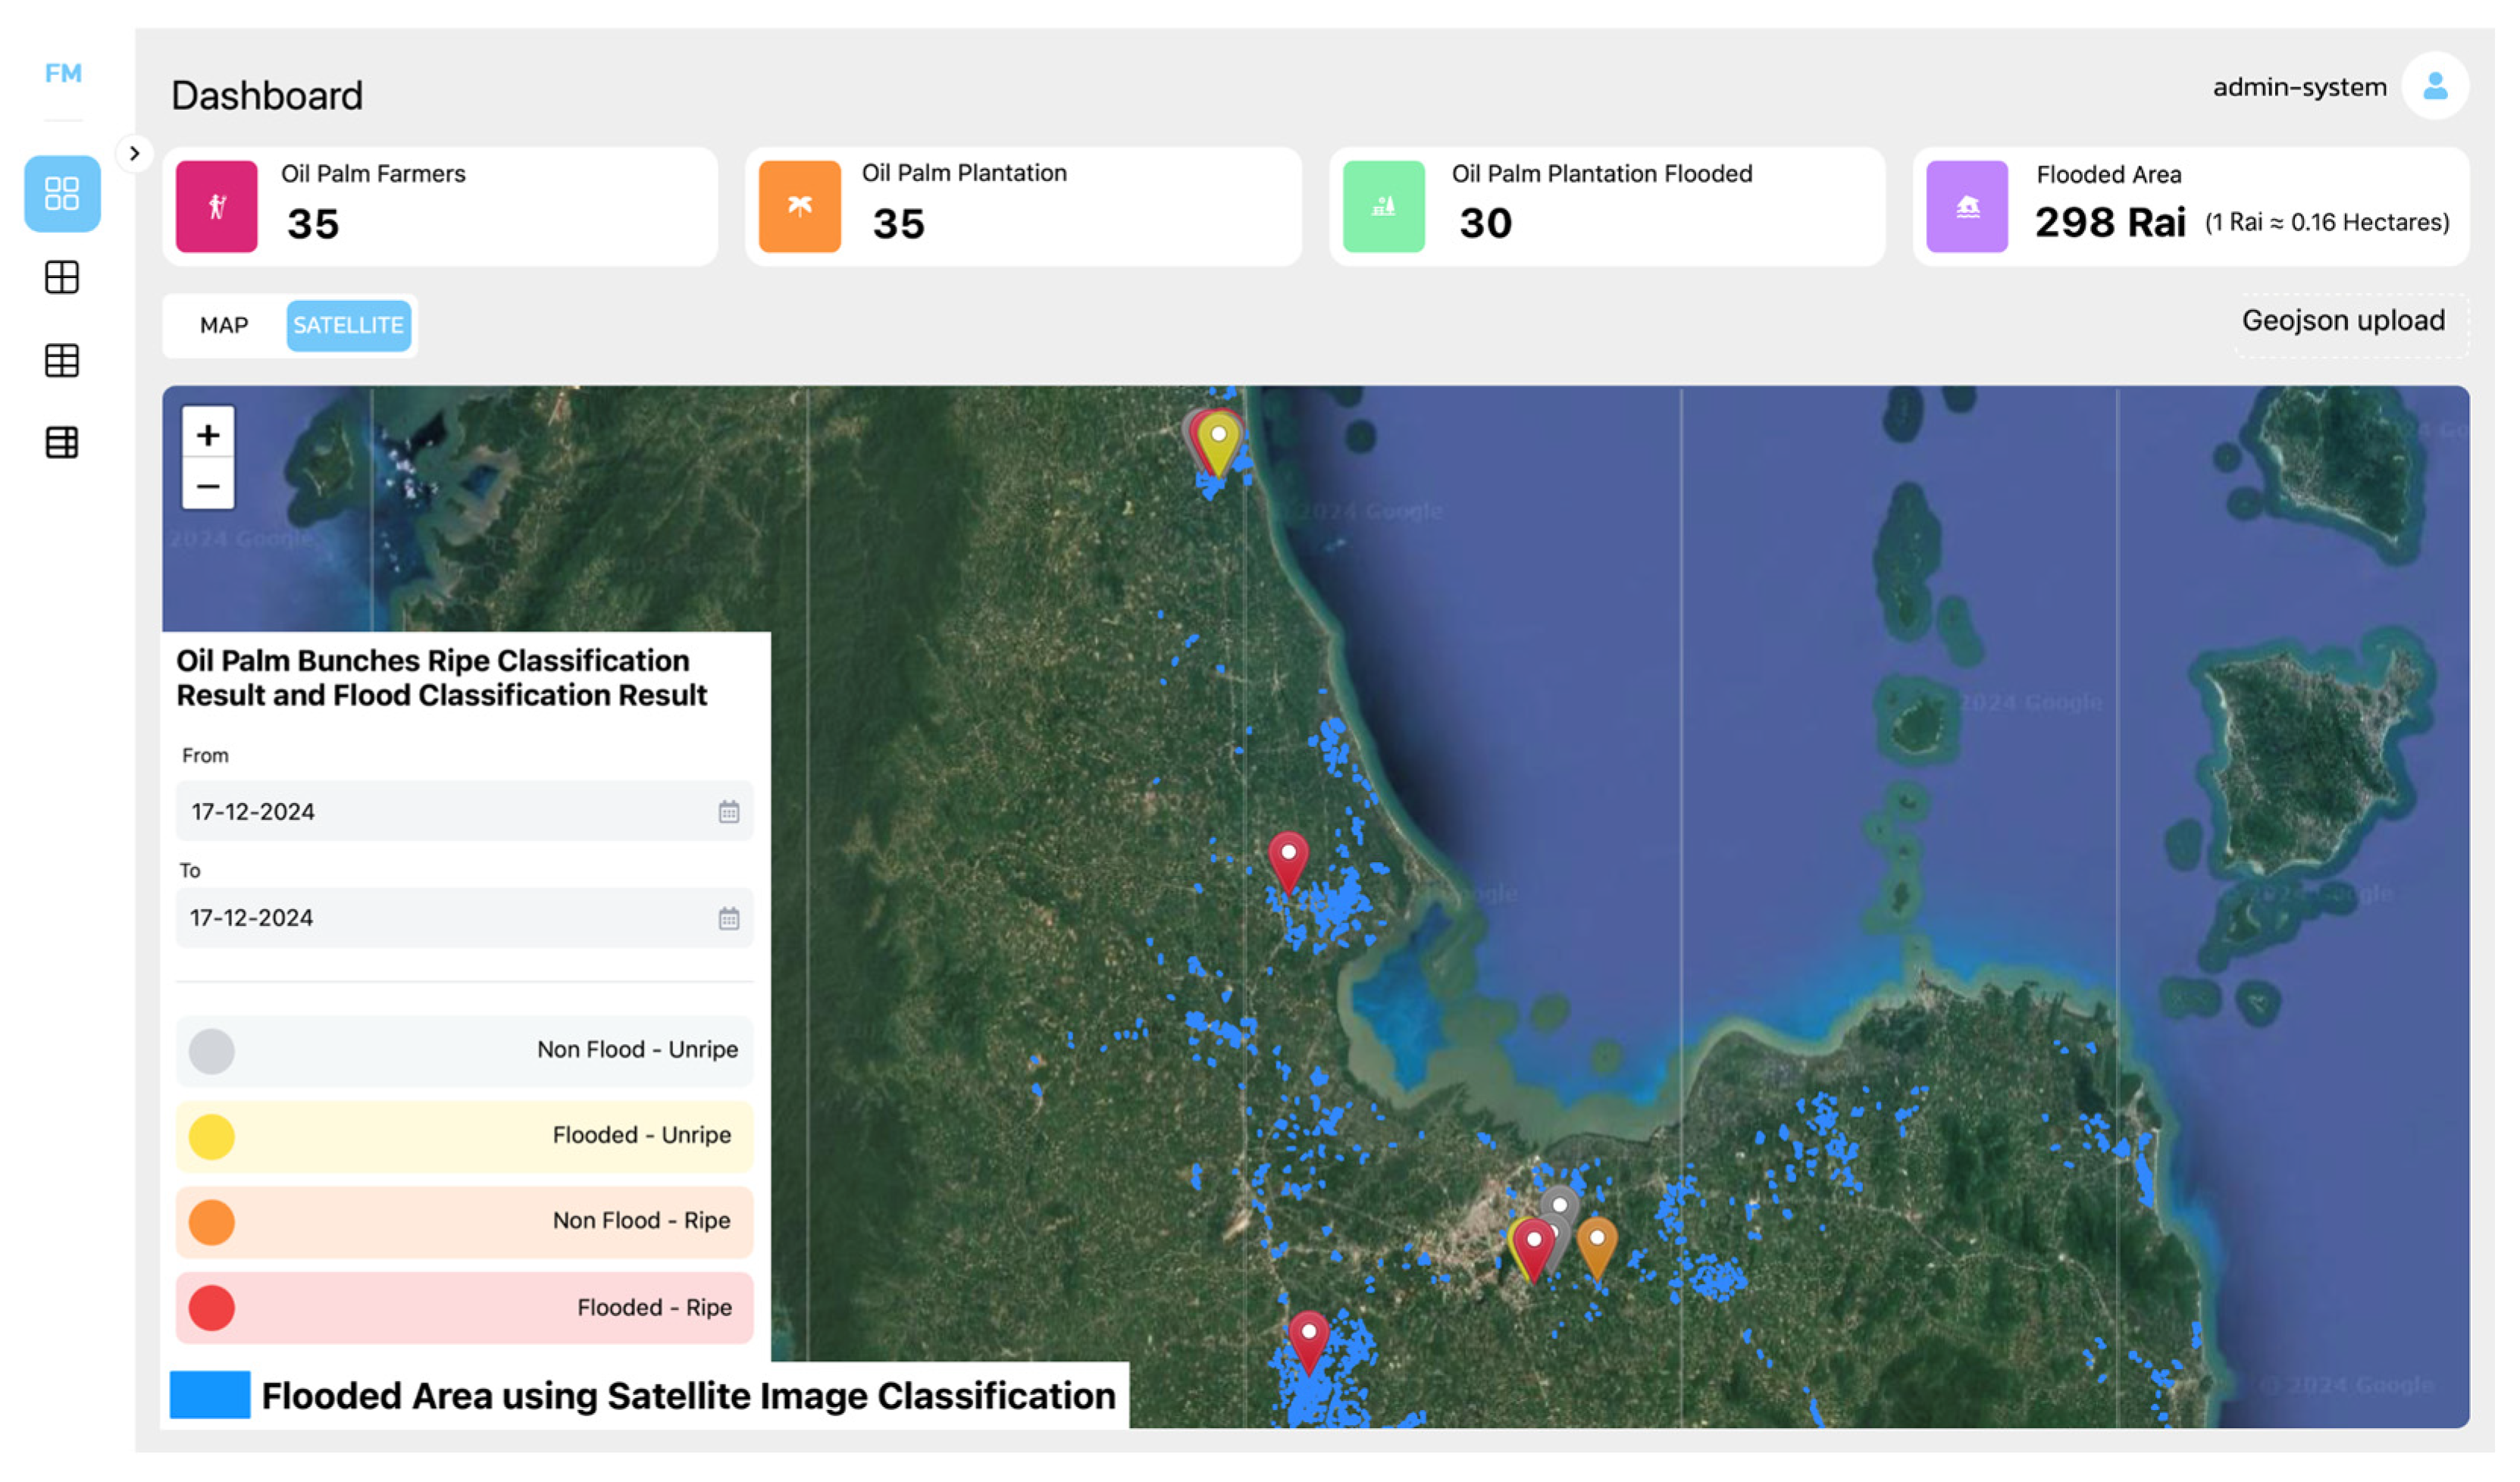
Task: Open the calendar icon in the From field
Action: click(x=729, y=812)
